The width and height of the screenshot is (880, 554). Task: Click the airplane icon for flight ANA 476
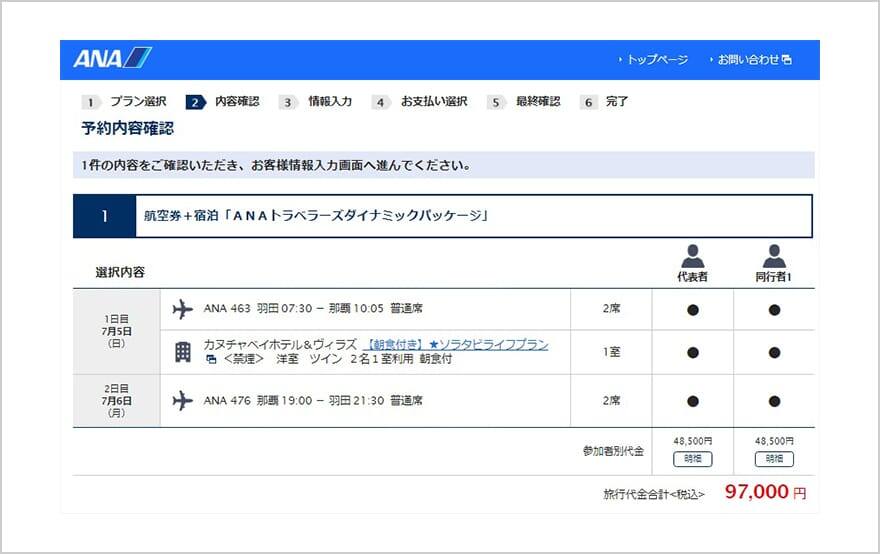click(182, 401)
